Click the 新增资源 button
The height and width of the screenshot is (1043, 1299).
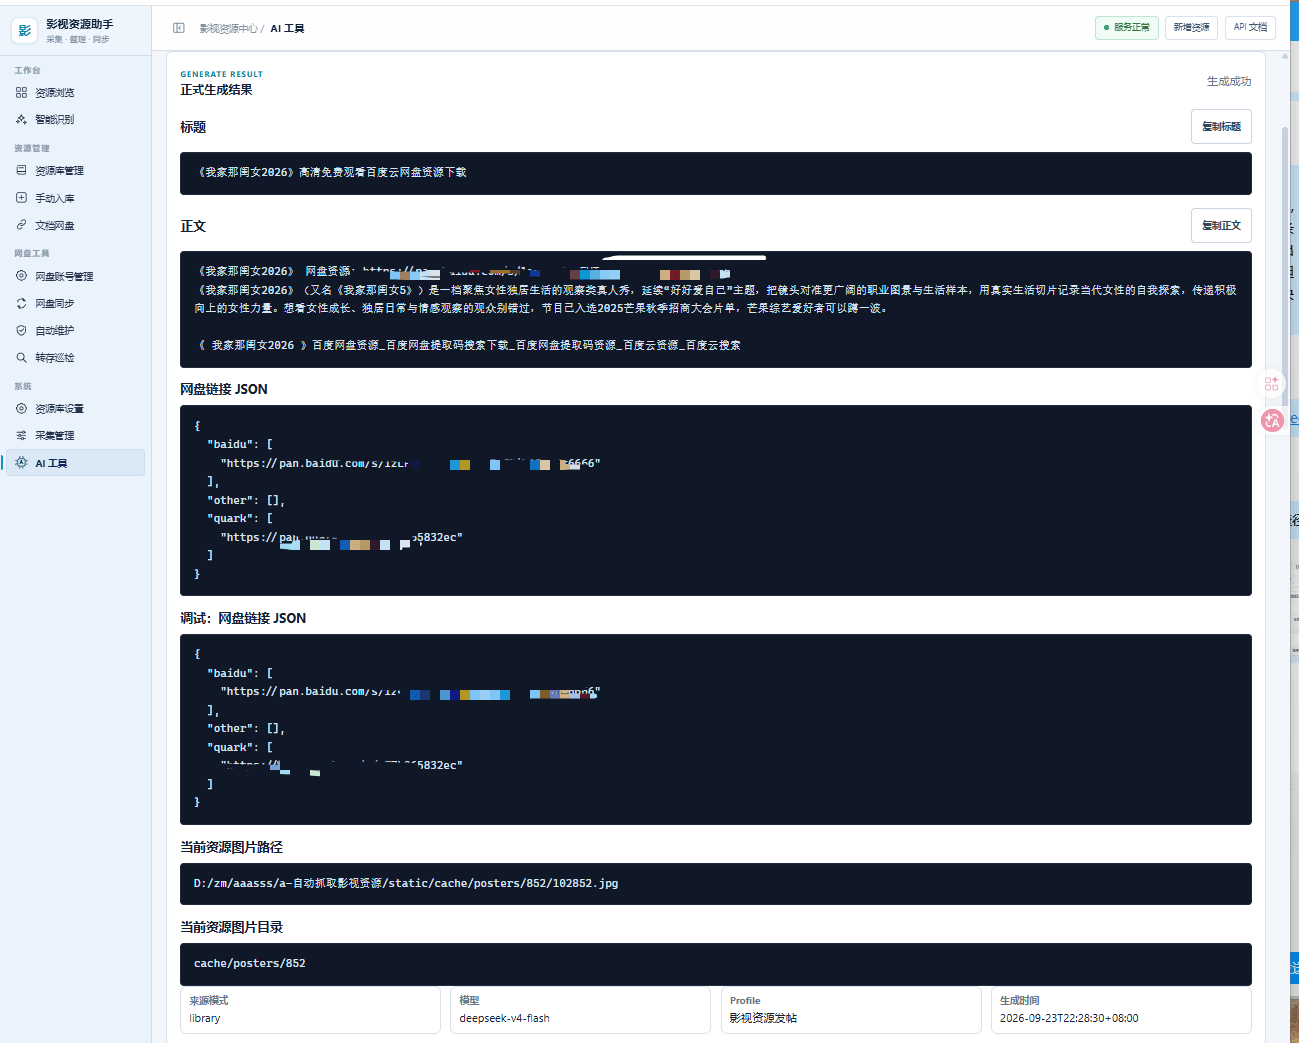1191,28
